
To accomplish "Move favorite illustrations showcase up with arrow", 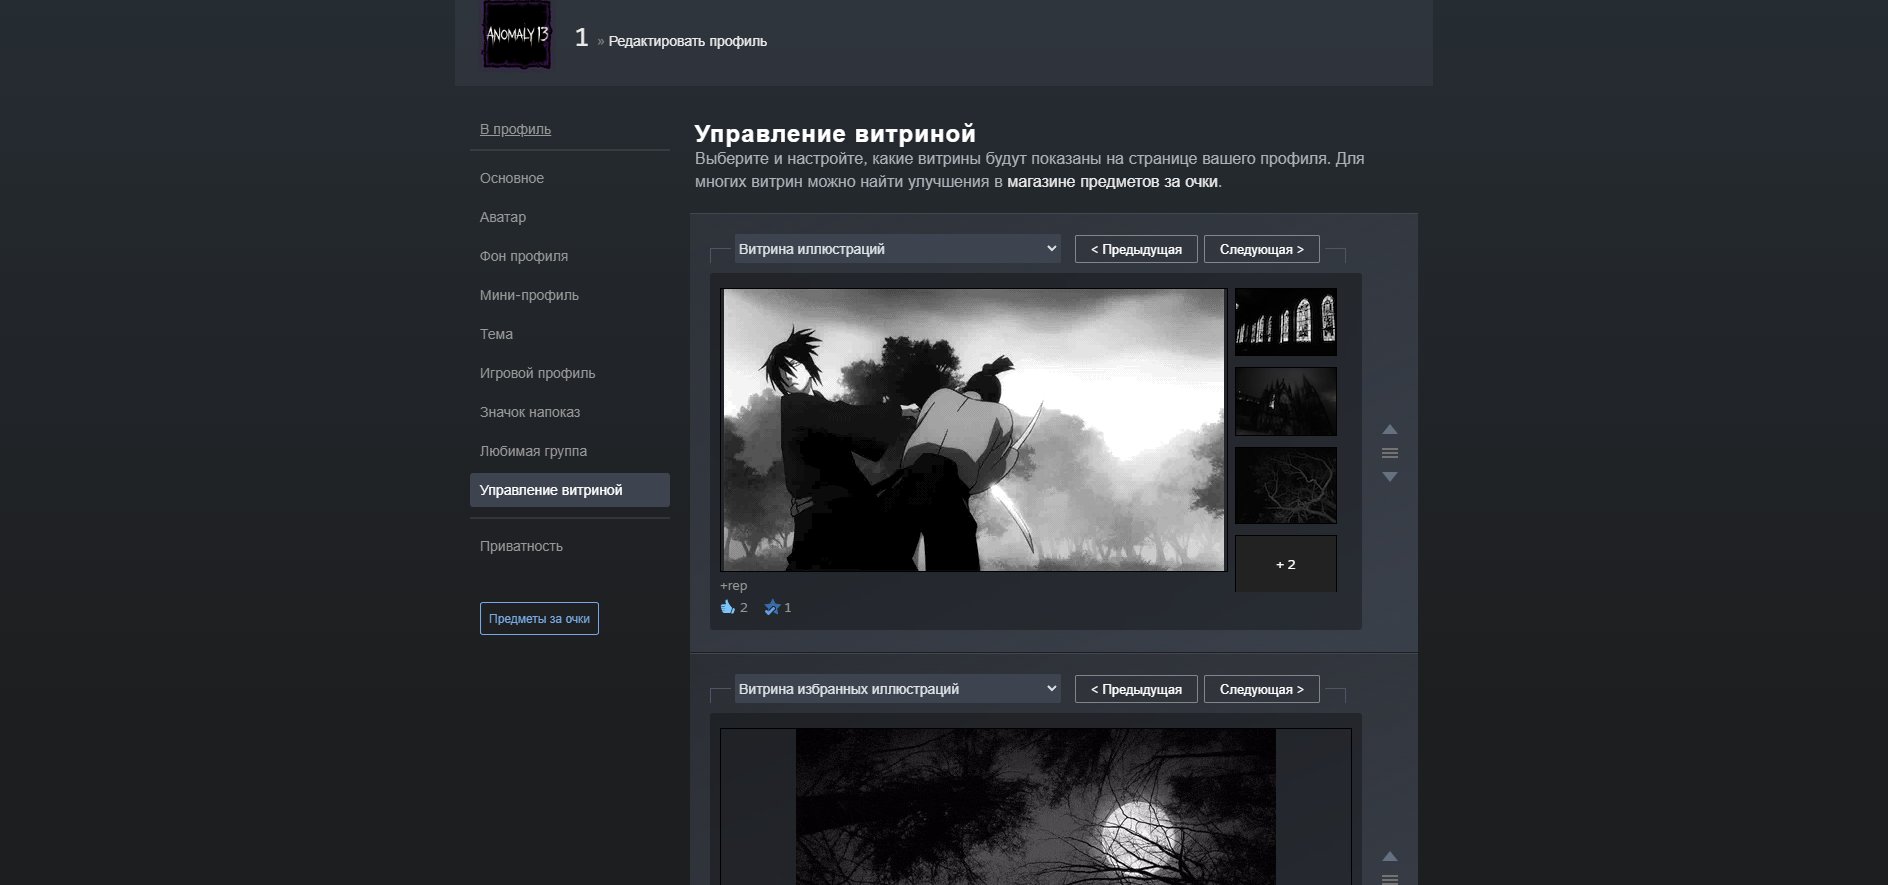I will tap(1389, 857).
